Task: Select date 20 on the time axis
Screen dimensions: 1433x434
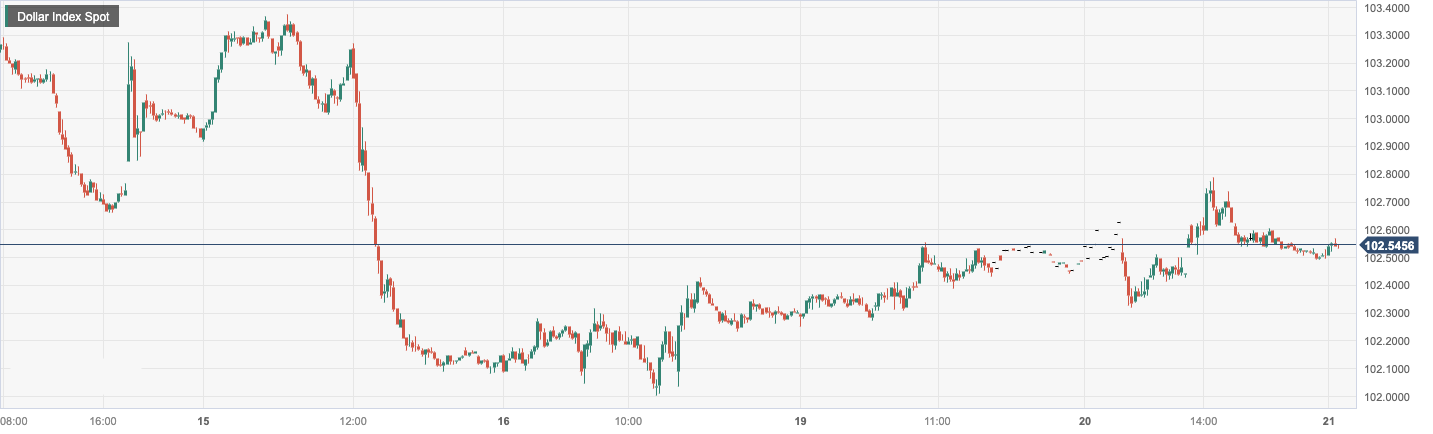Action: (1085, 421)
